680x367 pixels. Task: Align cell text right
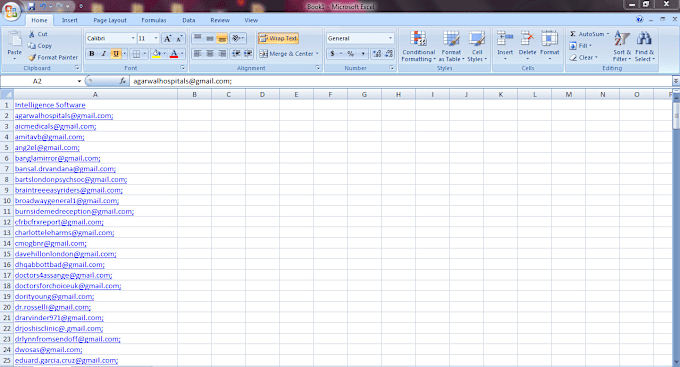(222, 54)
